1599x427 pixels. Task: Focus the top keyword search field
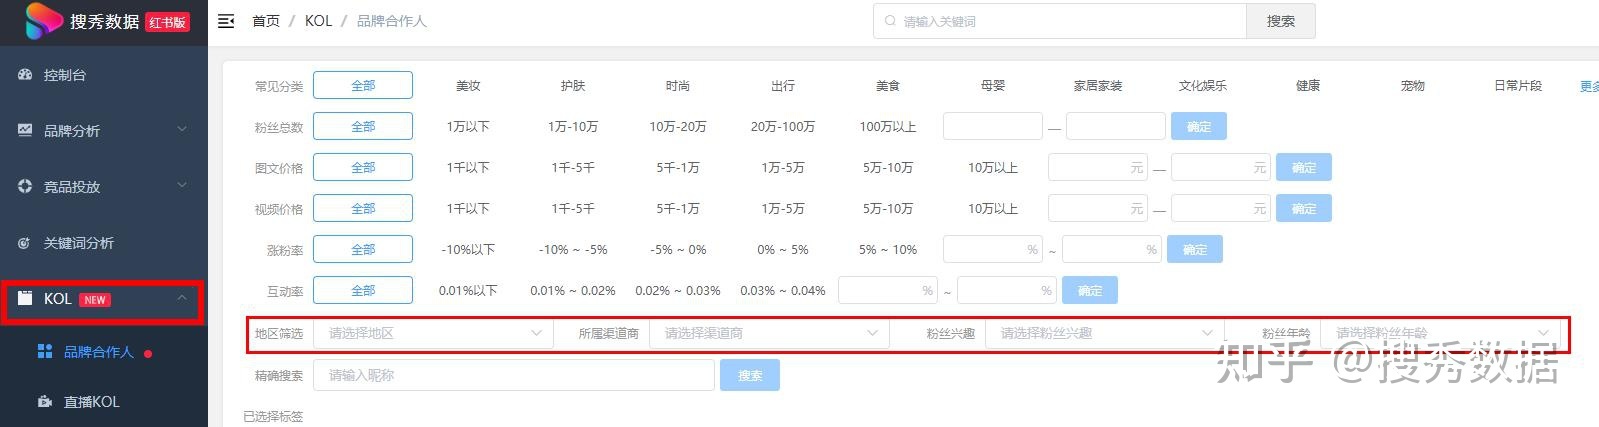click(1060, 21)
